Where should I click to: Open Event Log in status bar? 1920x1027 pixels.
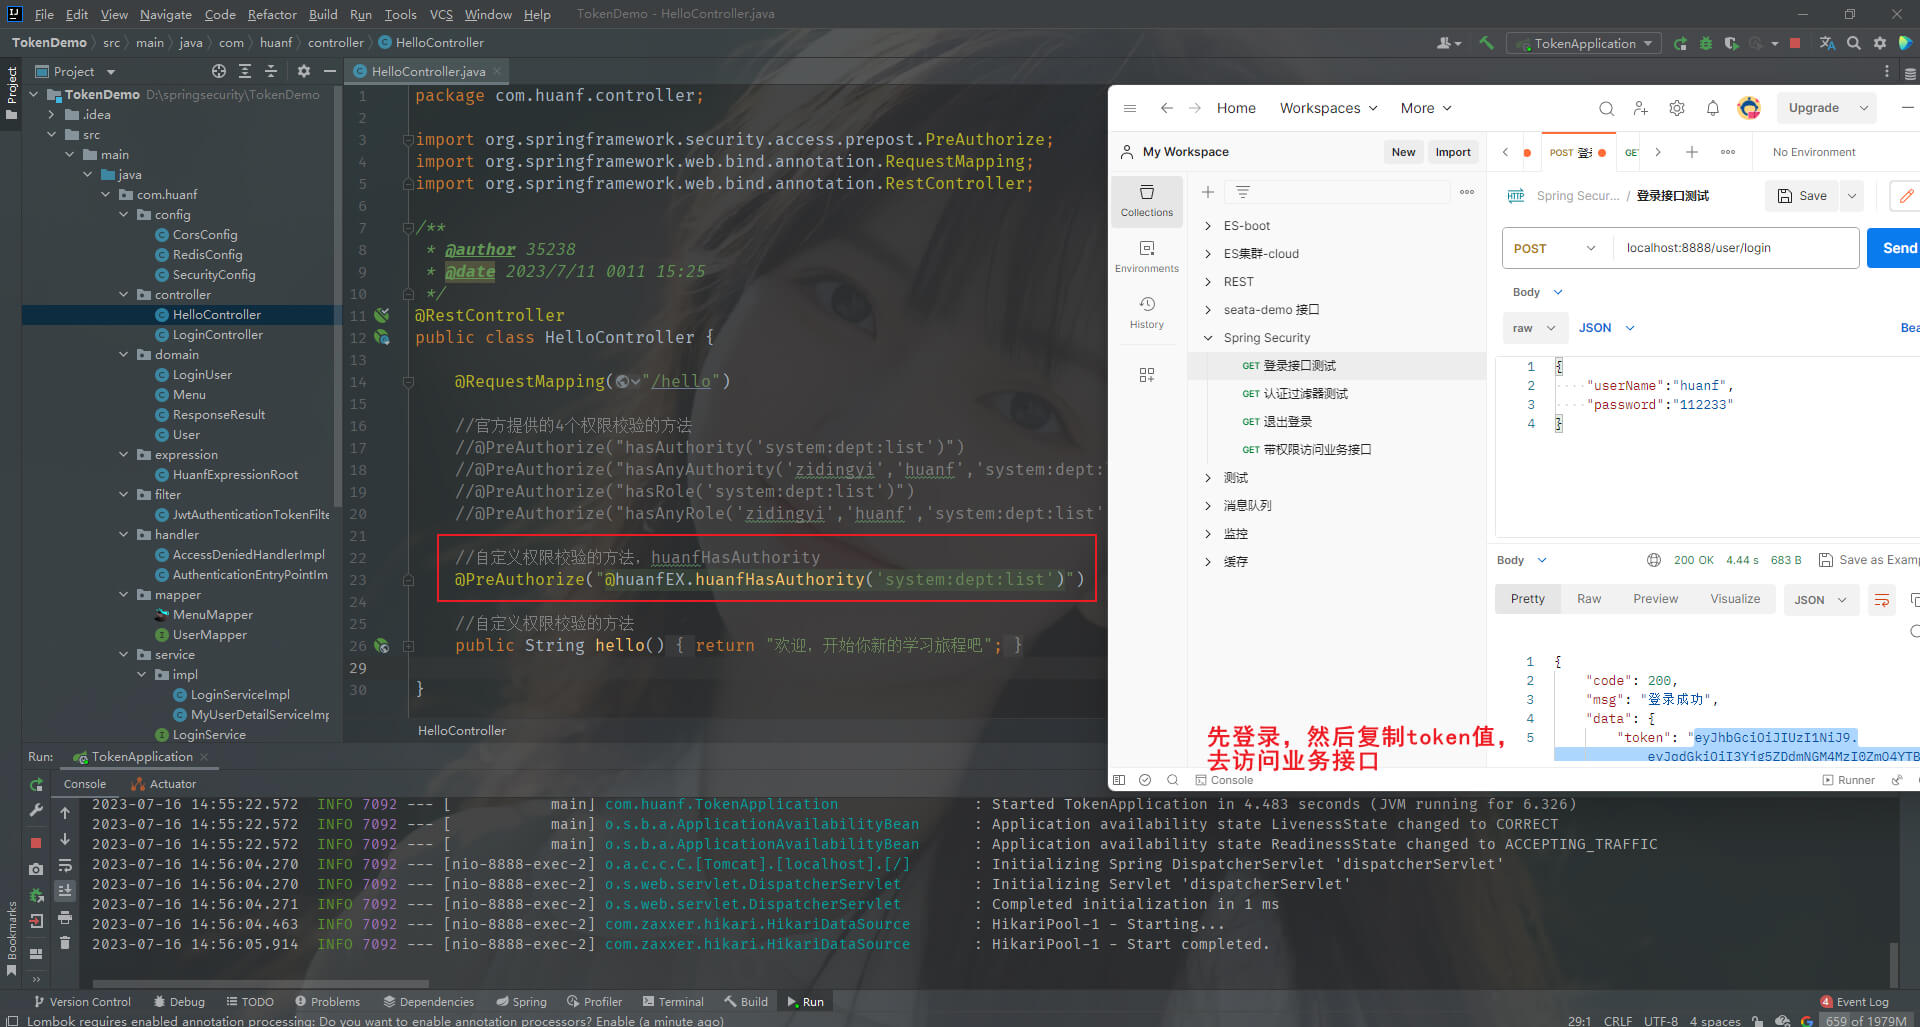coord(1854,1002)
